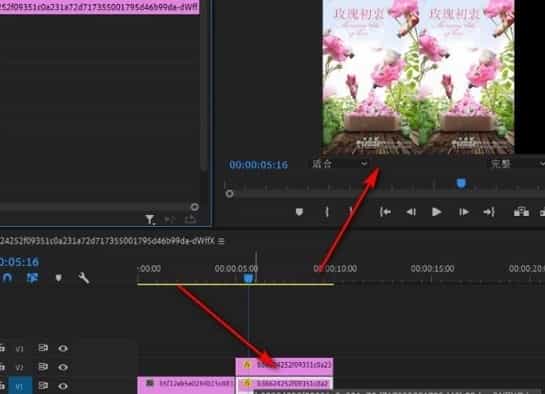The height and width of the screenshot is (394, 545).
Task: Click dimmed delete icon in Project panel footer
Action: click(x=190, y=219)
